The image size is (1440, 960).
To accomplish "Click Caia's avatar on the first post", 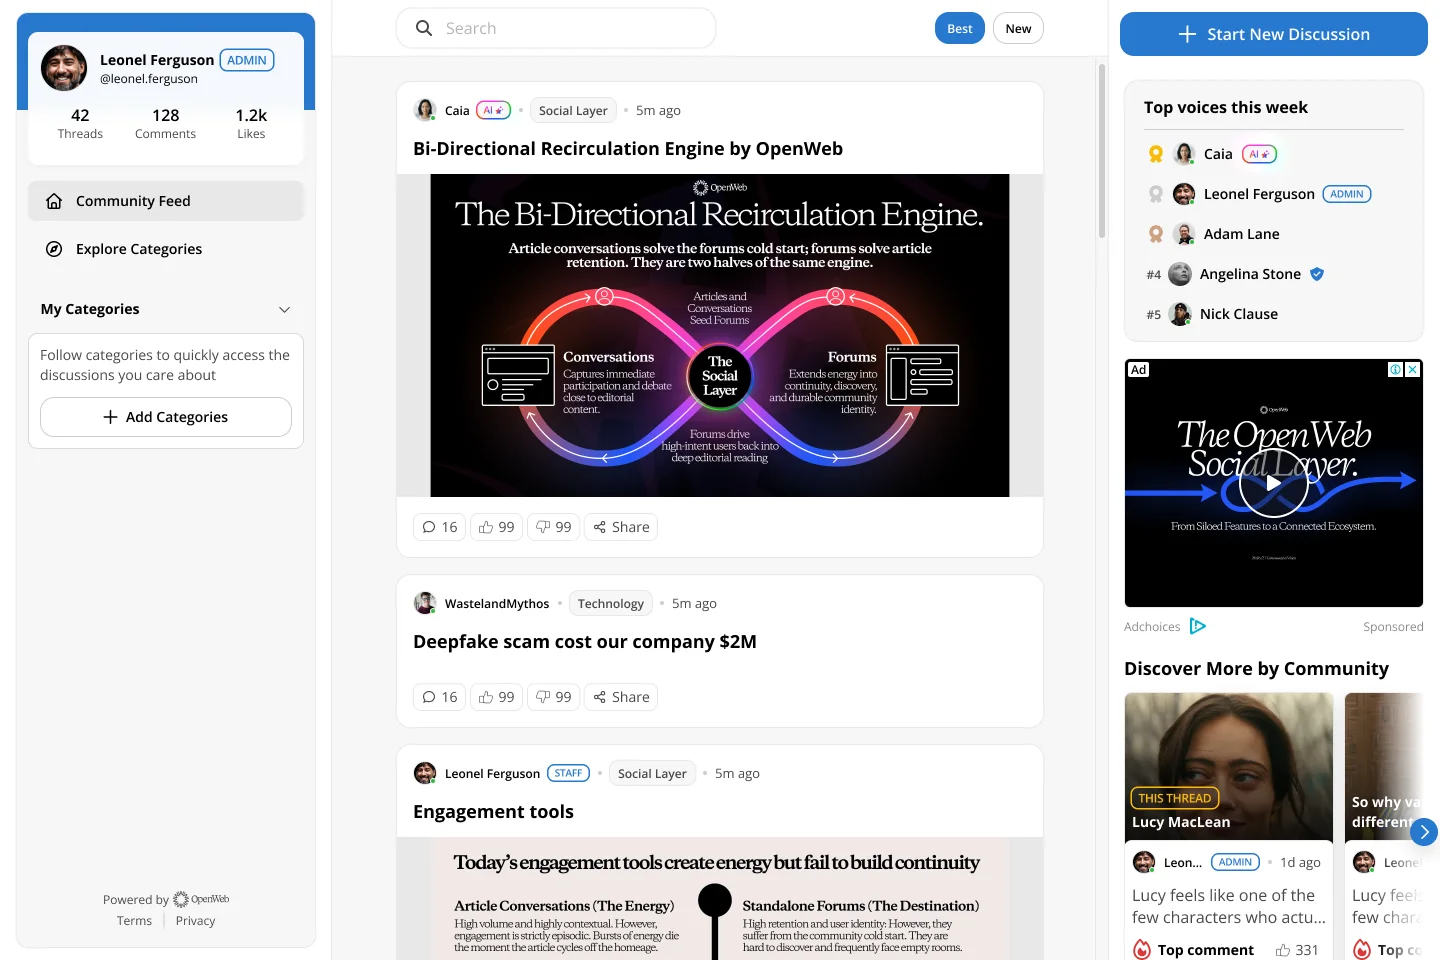I will pyautogui.click(x=425, y=110).
